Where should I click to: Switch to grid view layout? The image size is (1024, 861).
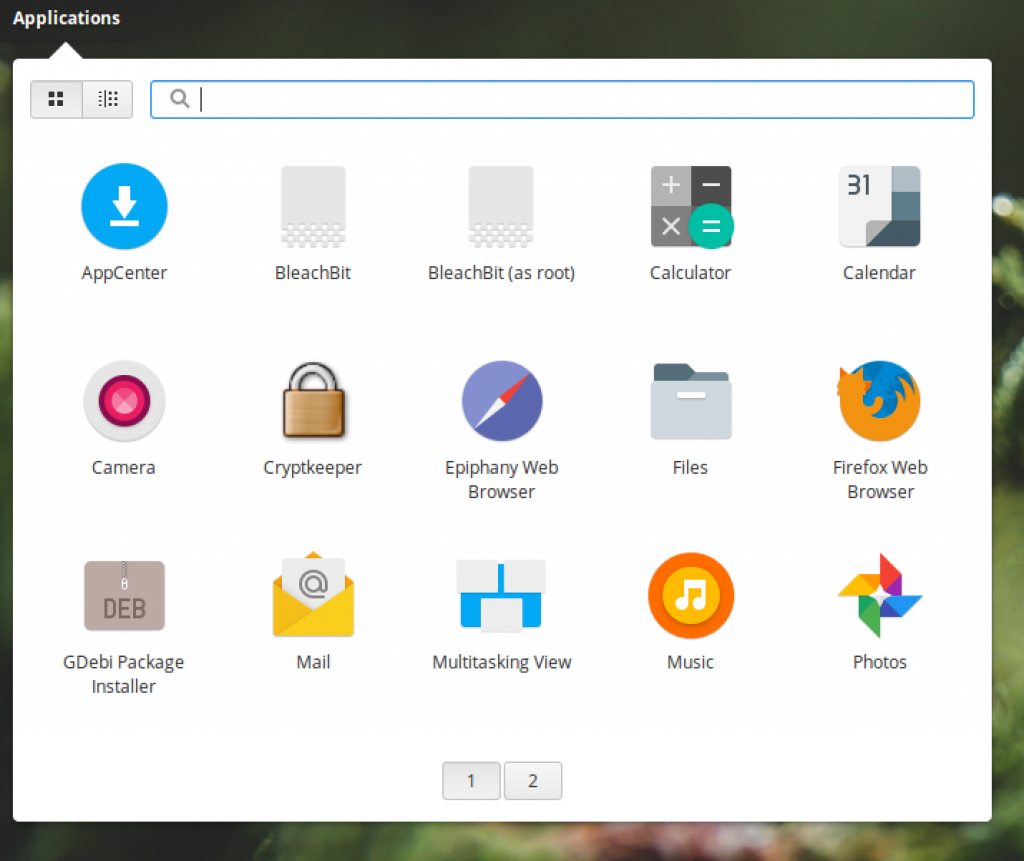56,99
